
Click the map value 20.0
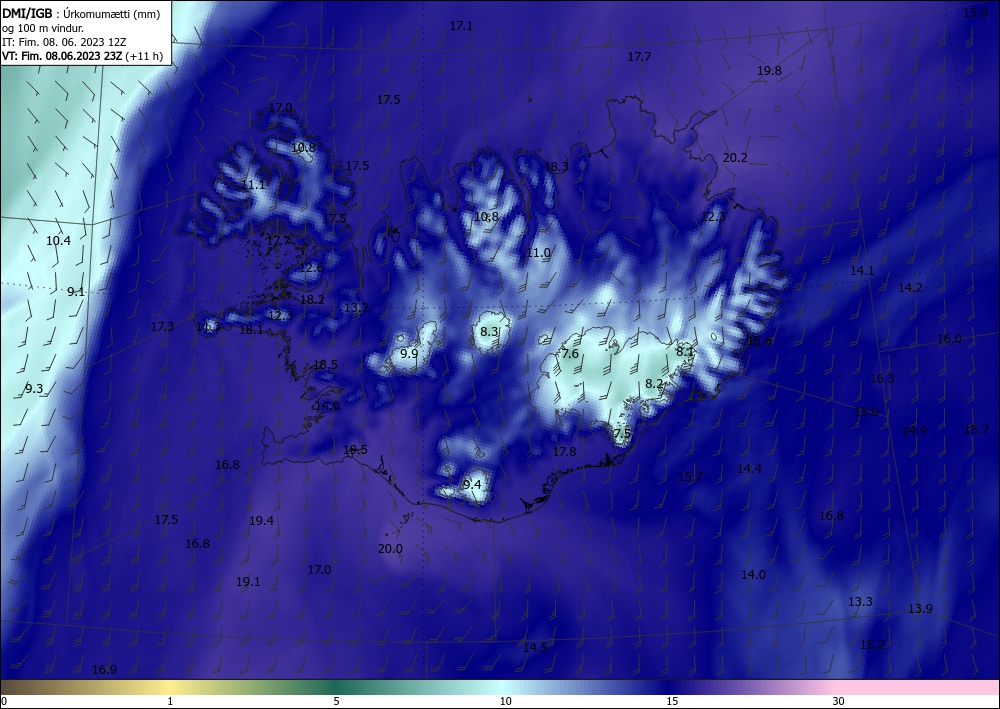coord(390,549)
